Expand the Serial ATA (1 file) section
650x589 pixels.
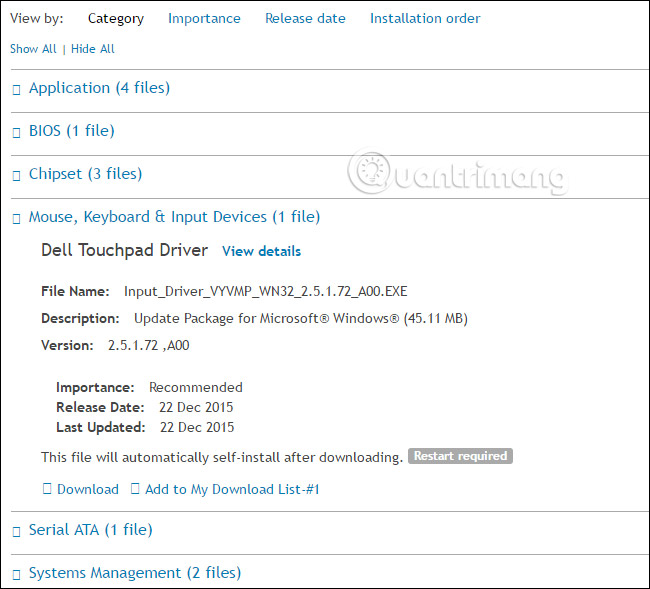point(90,530)
